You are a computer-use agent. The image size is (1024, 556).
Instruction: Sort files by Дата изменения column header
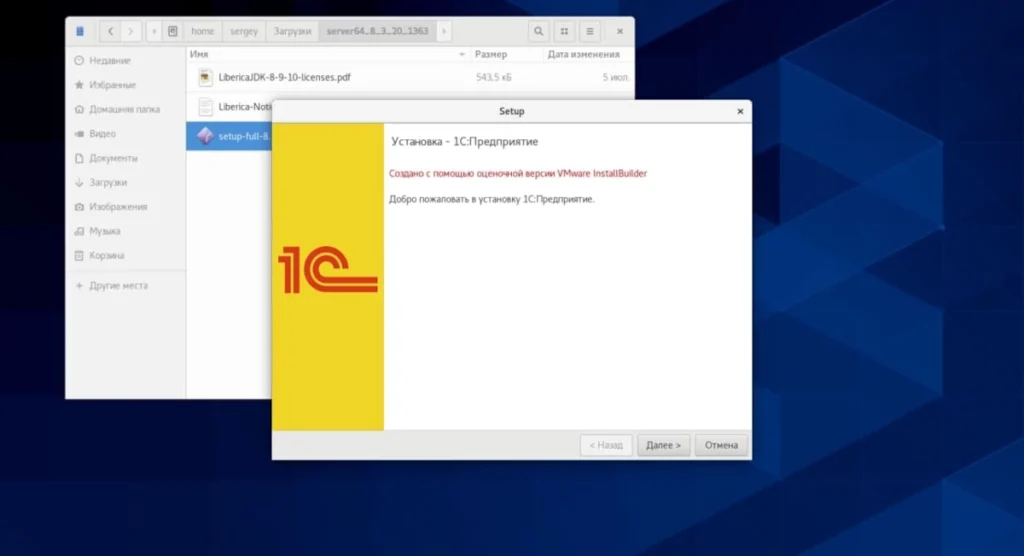[588, 54]
